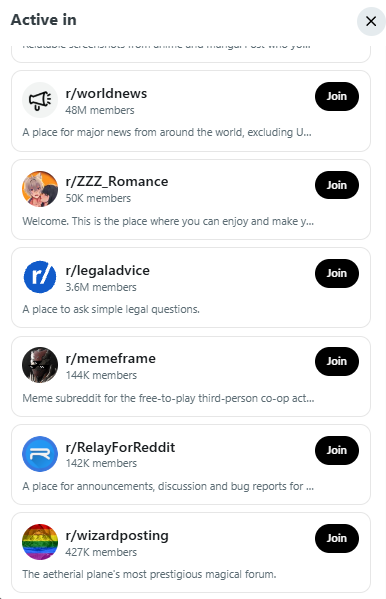Image resolution: width=386 pixels, height=599 pixels.
Task: Click the blue r/legaladvice avatar
Action: click(x=40, y=277)
